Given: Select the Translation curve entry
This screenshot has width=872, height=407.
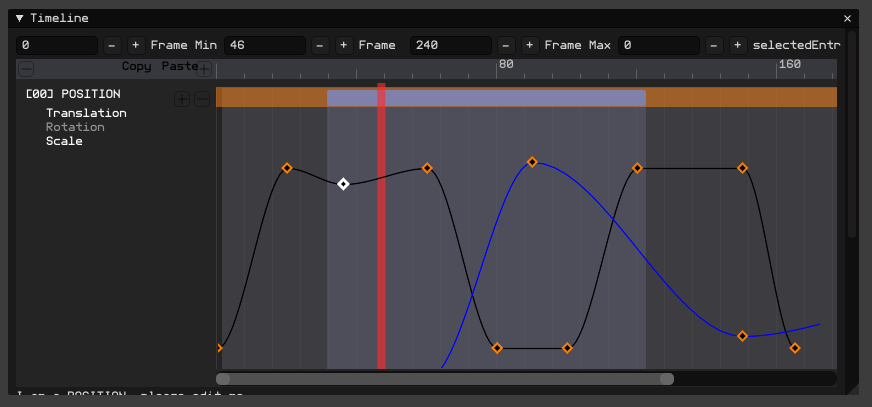Looking at the screenshot, I should pos(86,113).
